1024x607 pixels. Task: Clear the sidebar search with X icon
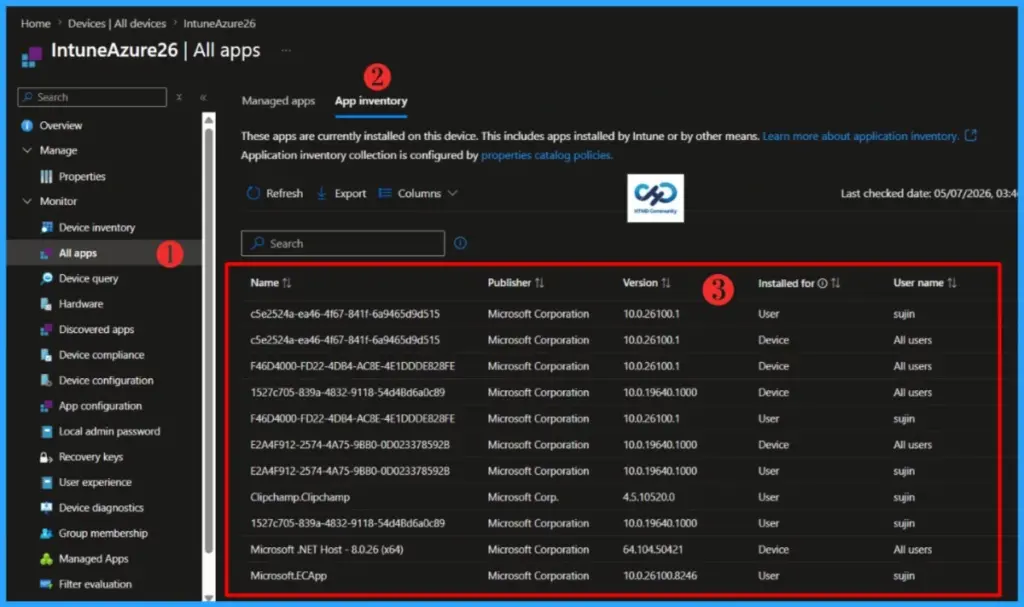179,97
